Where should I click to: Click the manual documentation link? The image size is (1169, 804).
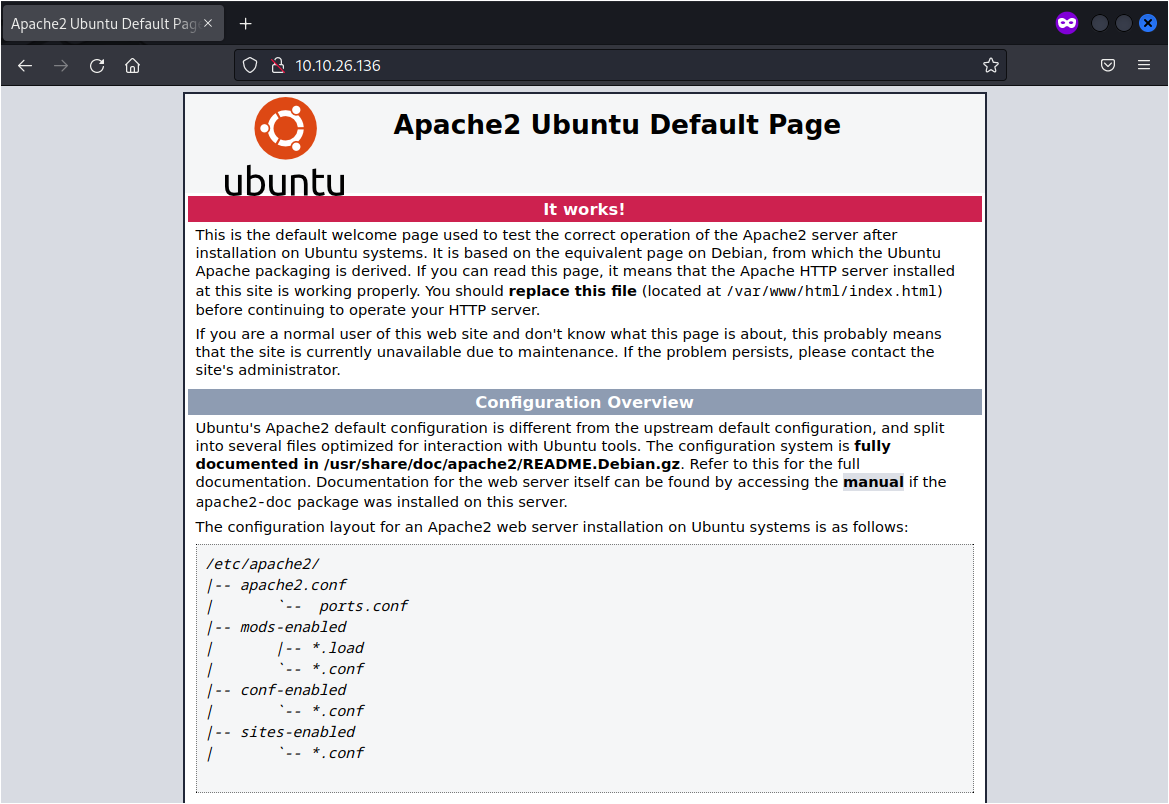tap(873, 481)
